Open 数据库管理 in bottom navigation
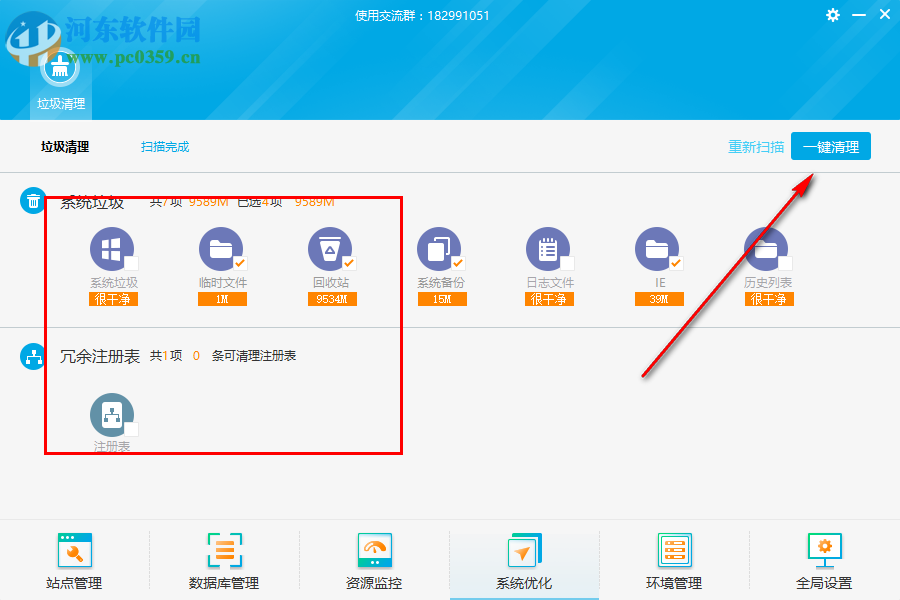 [224, 561]
